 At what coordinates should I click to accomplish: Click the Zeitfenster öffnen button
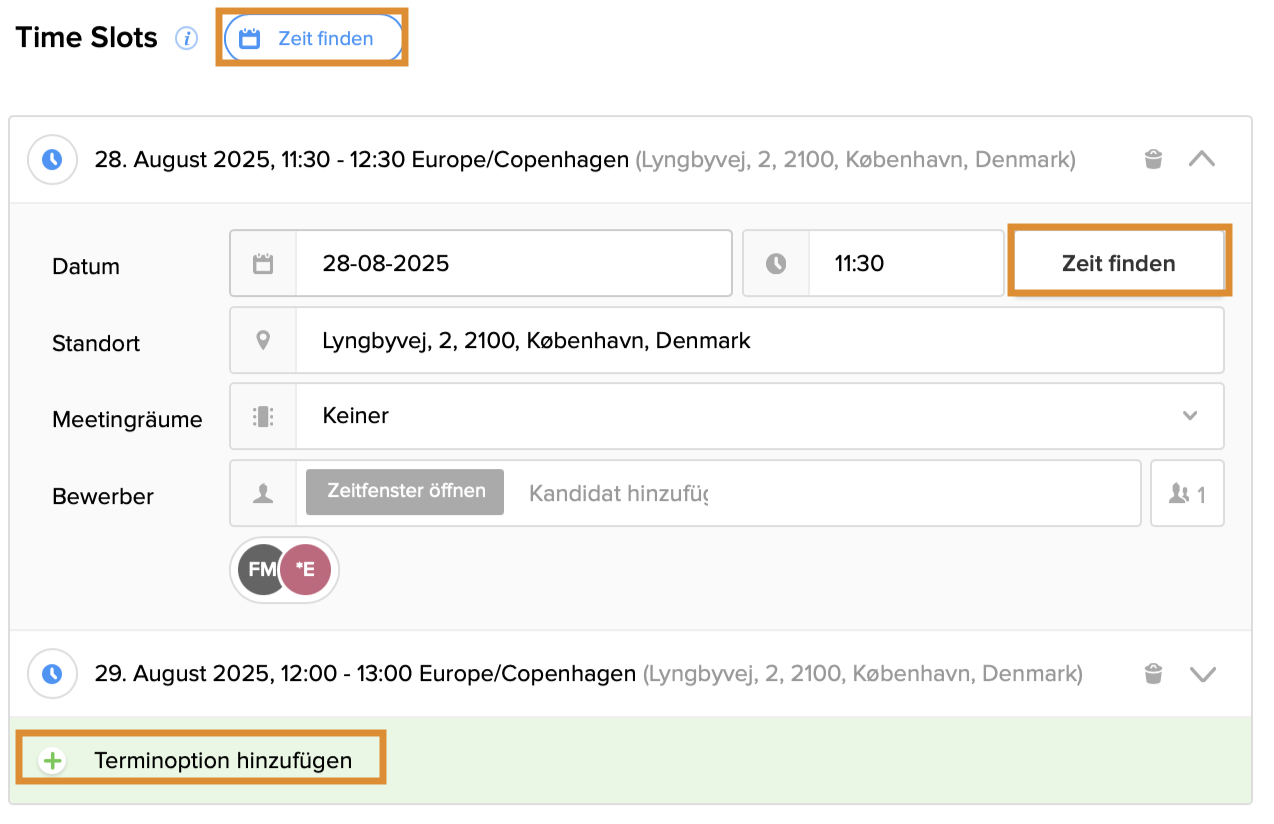click(x=405, y=491)
